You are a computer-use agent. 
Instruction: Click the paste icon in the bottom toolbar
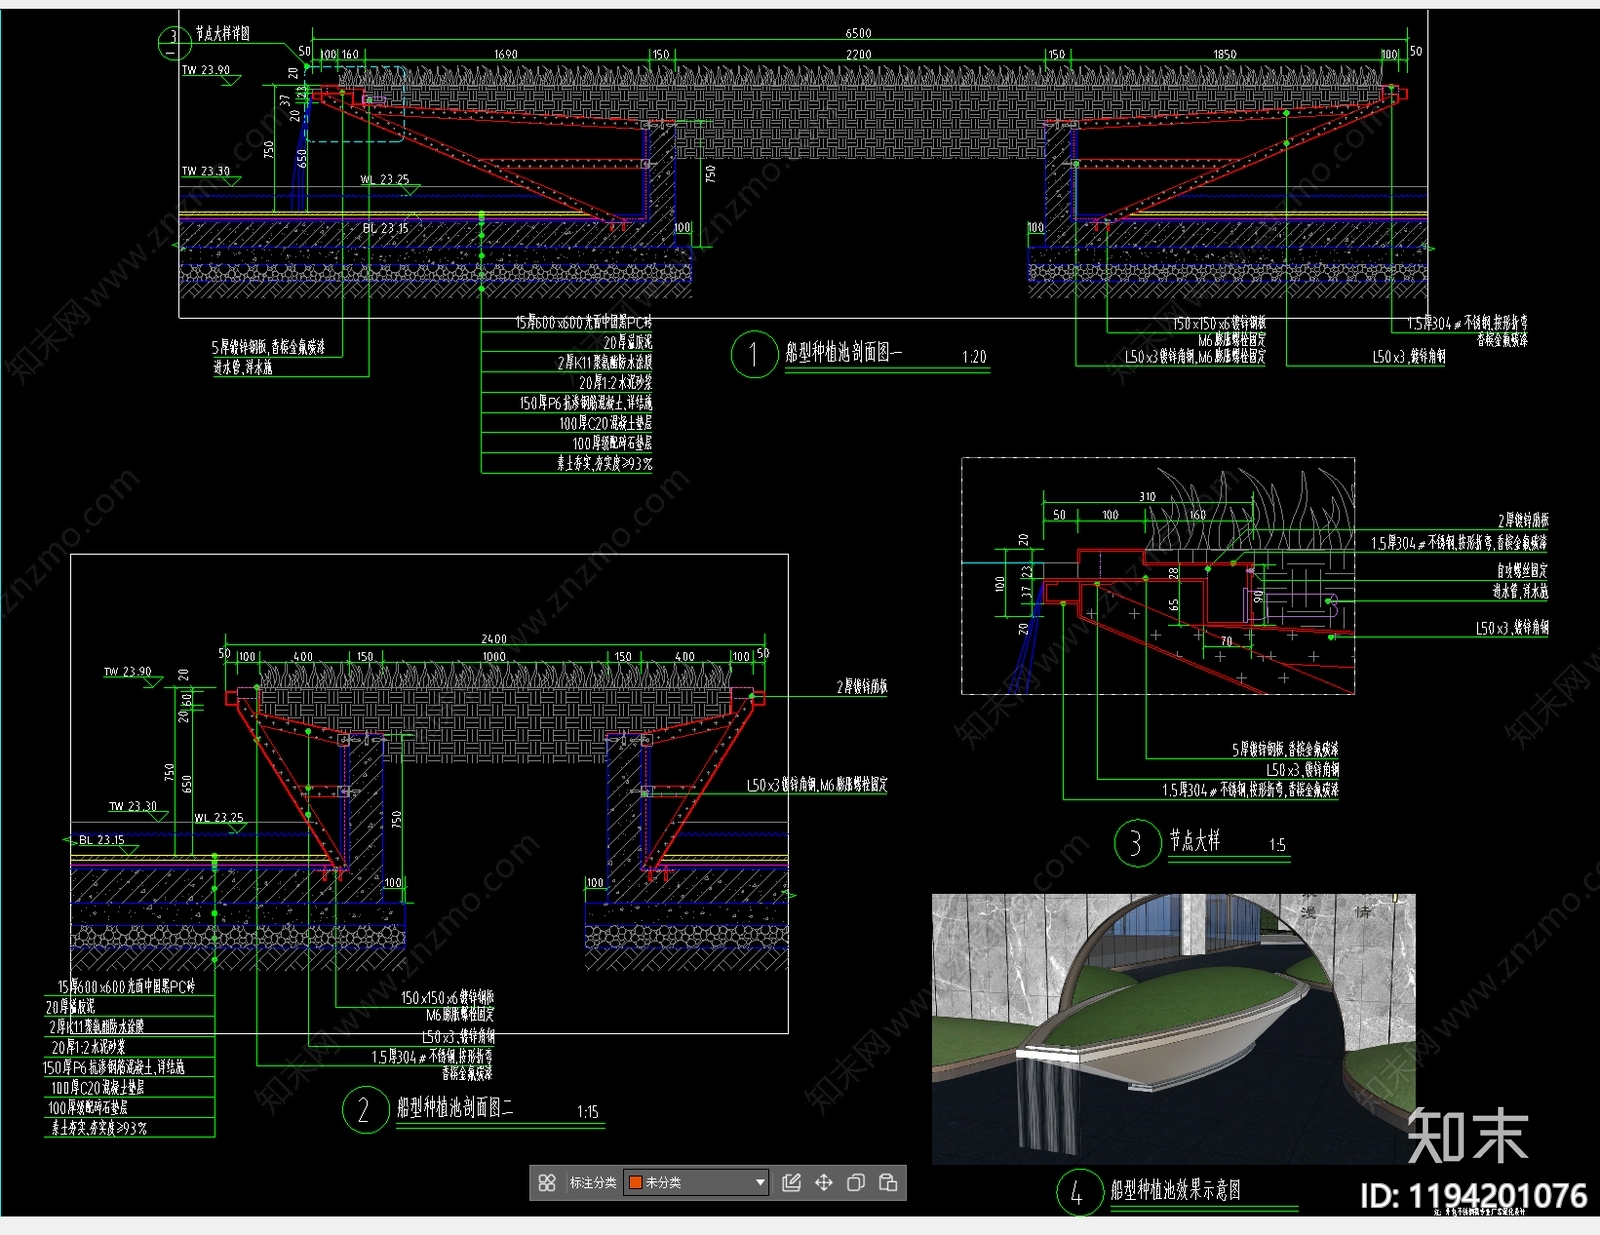tap(888, 1183)
